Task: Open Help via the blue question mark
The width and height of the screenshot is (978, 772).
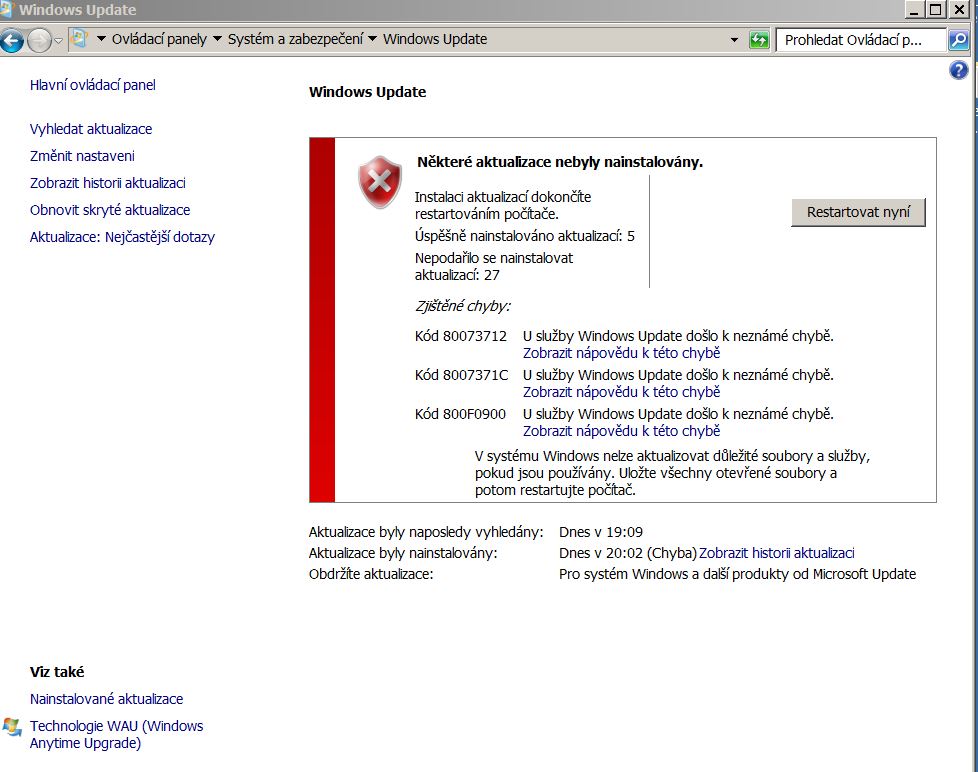Action: pos(958,70)
